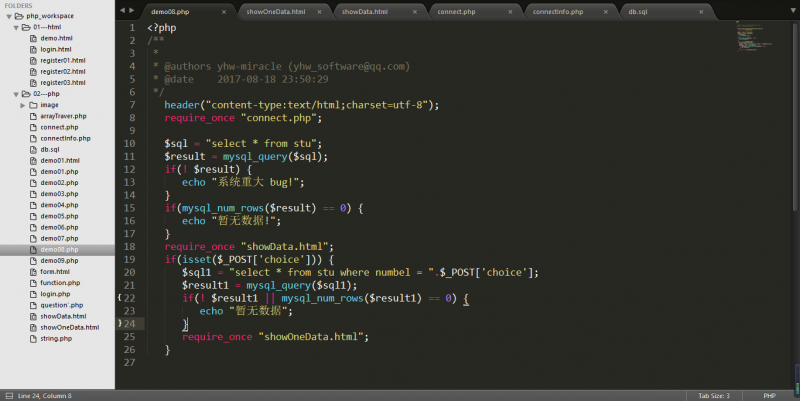Click the next tab arrow
This screenshot has height=401, width=800.
click(x=132, y=9)
